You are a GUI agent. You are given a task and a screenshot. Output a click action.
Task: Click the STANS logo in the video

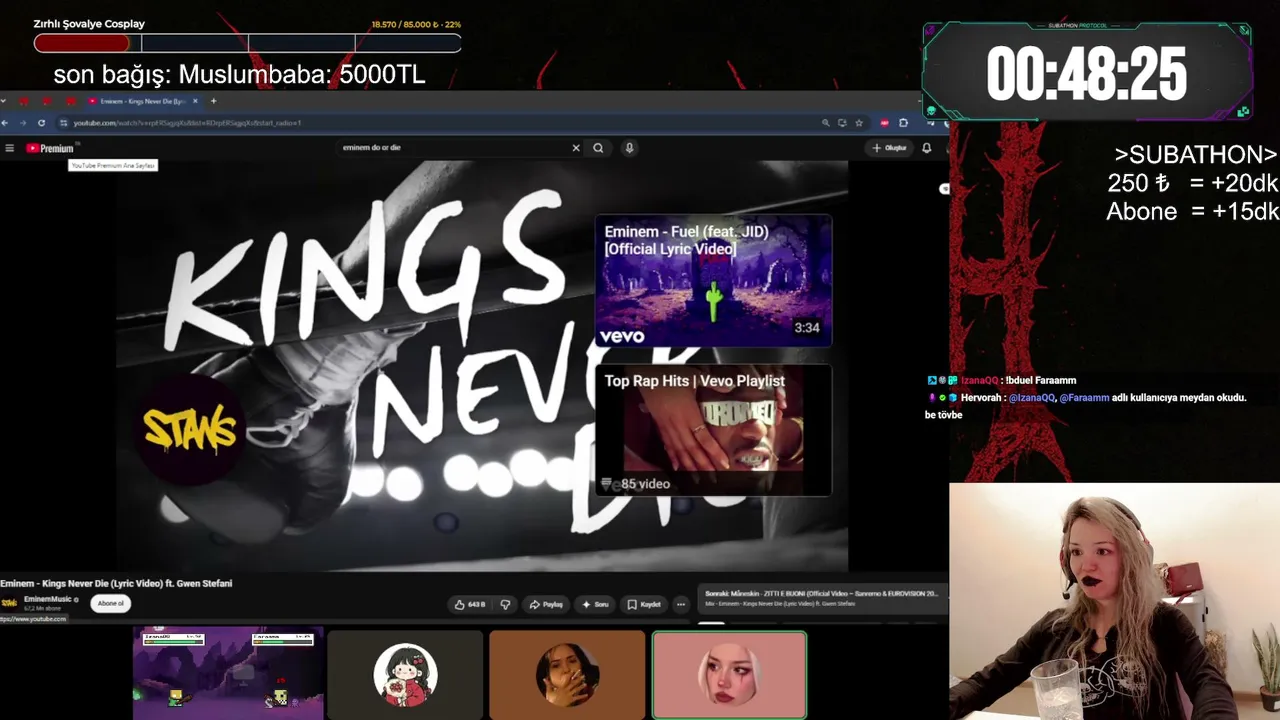(x=190, y=430)
